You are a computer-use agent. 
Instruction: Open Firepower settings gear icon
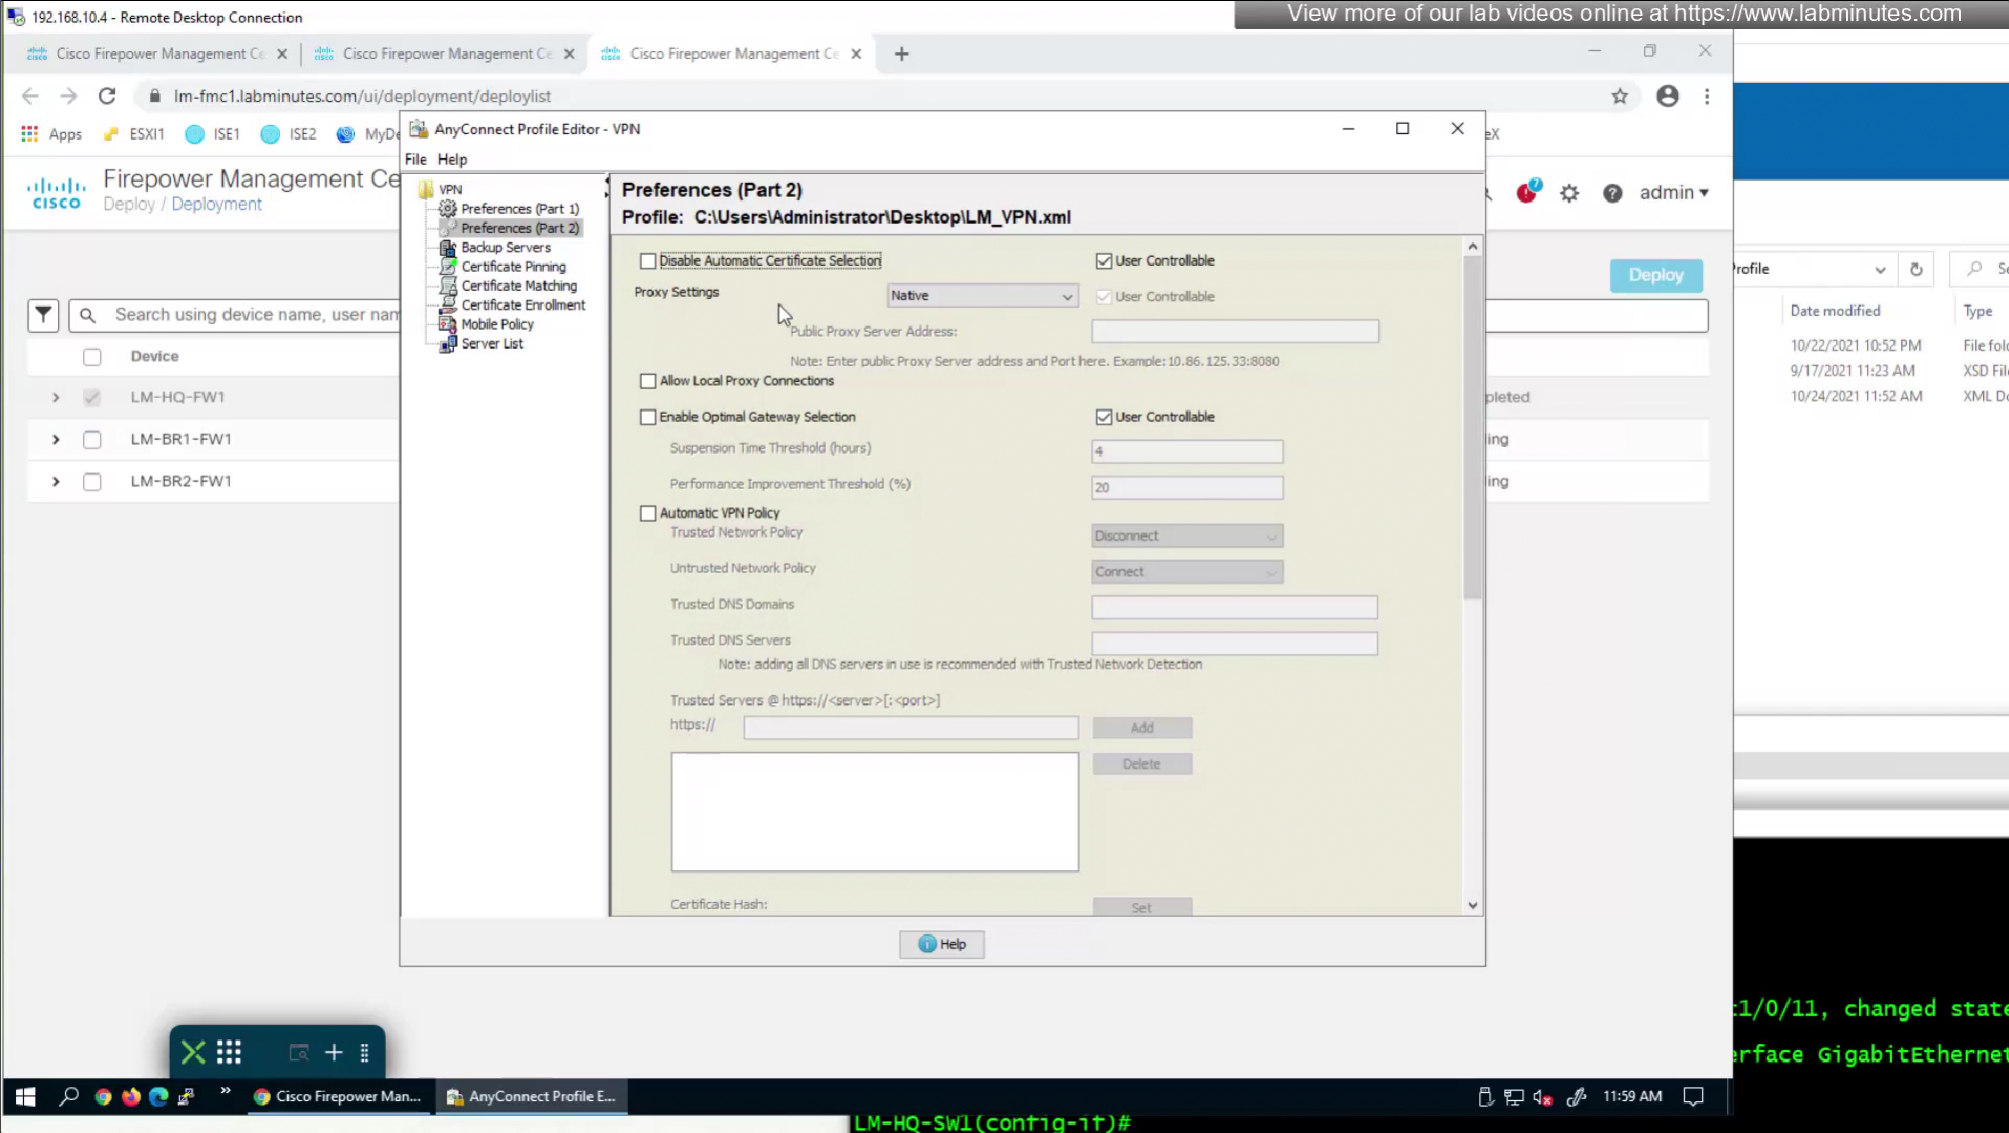point(1569,193)
